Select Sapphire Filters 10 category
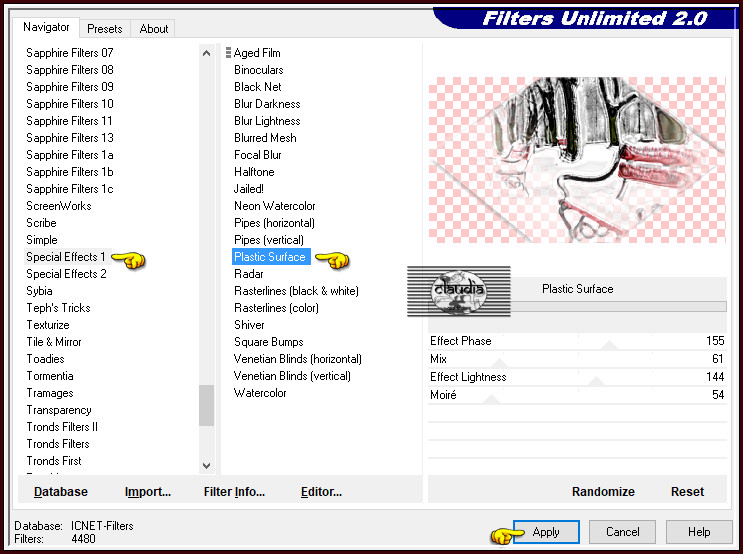This screenshot has width=743, height=554. 70,104
